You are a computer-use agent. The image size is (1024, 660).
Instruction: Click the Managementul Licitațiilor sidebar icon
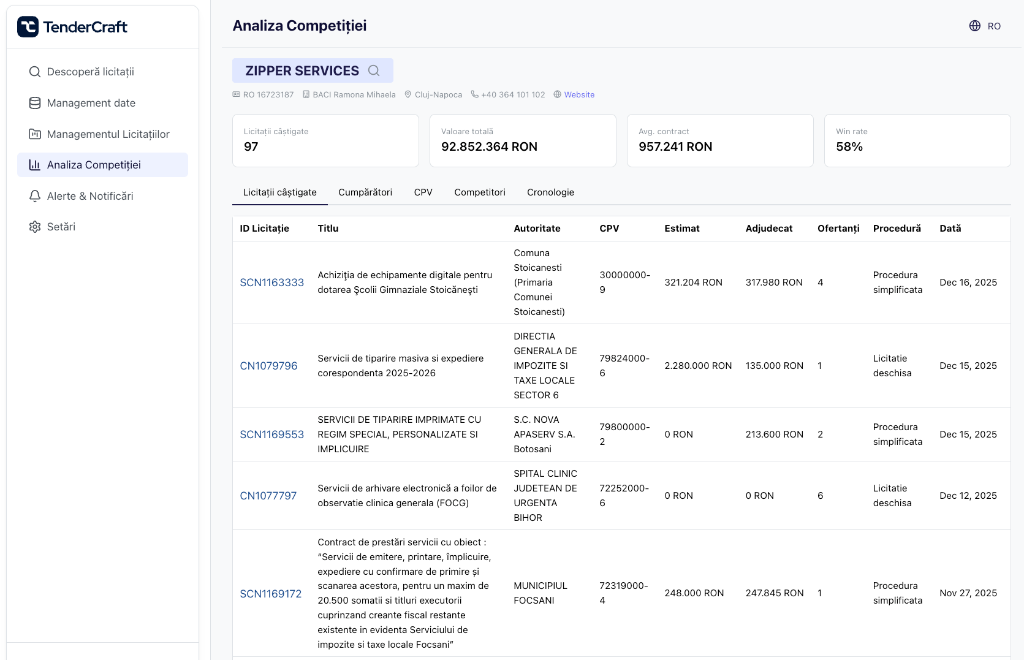pyautogui.click(x=35, y=134)
